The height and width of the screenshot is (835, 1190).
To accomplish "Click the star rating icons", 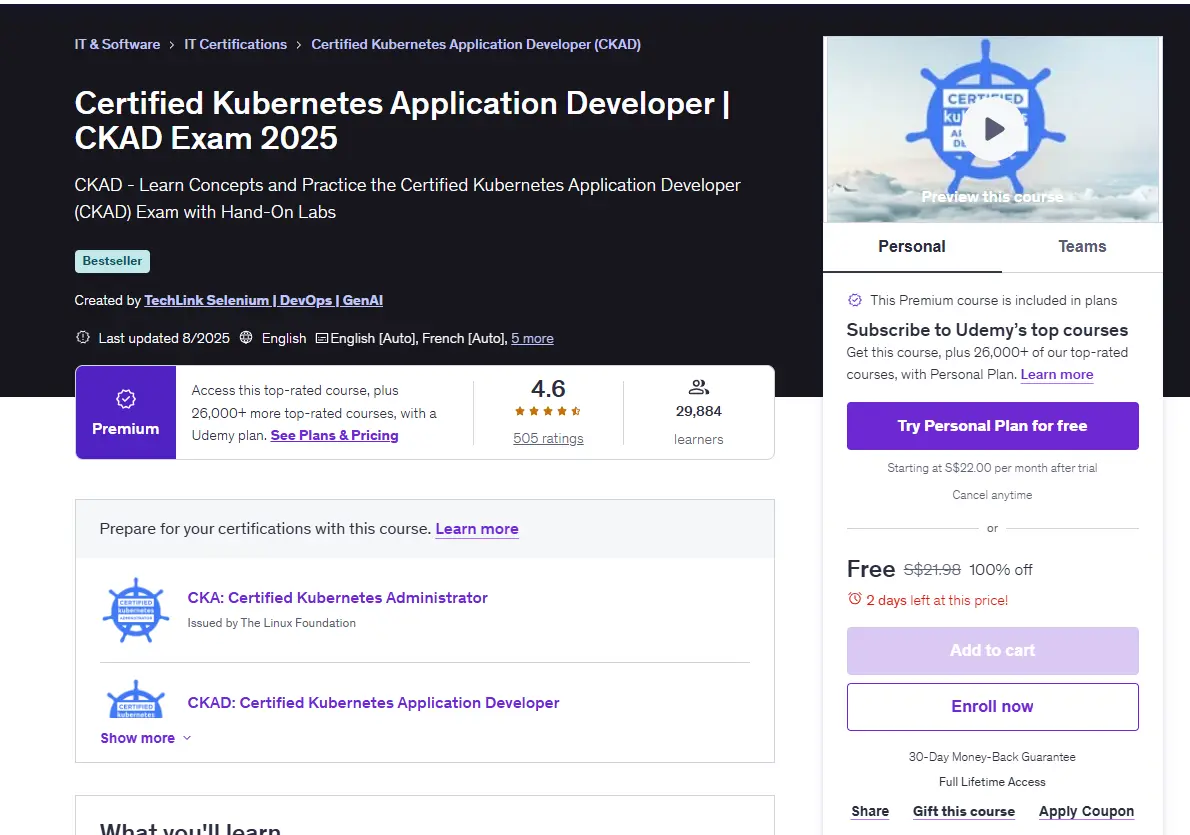I will pos(548,411).
